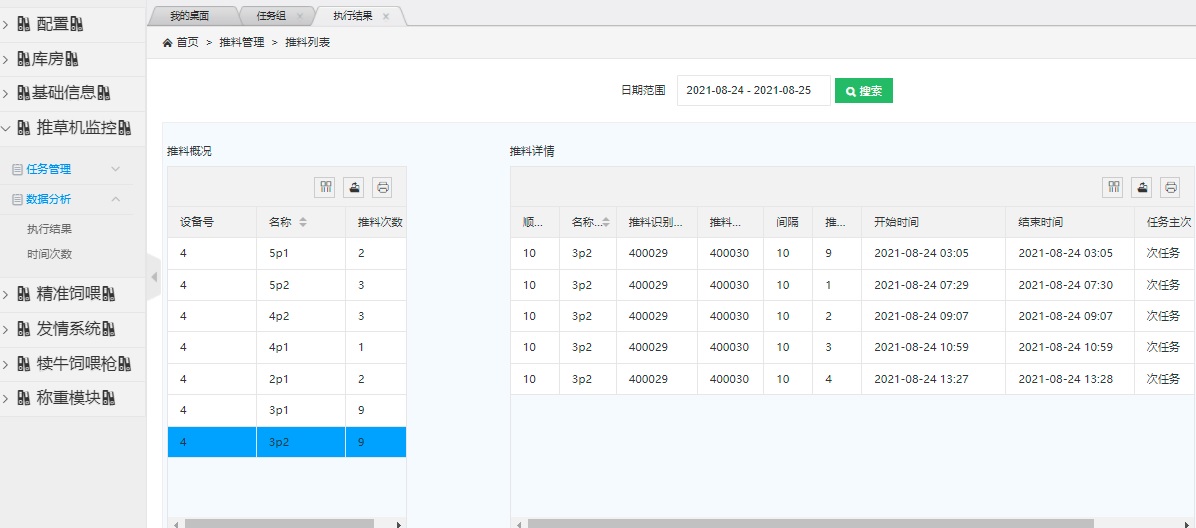
Task: Click the 推料概况 horizontal scrollbar
Action: click(280, 523)
